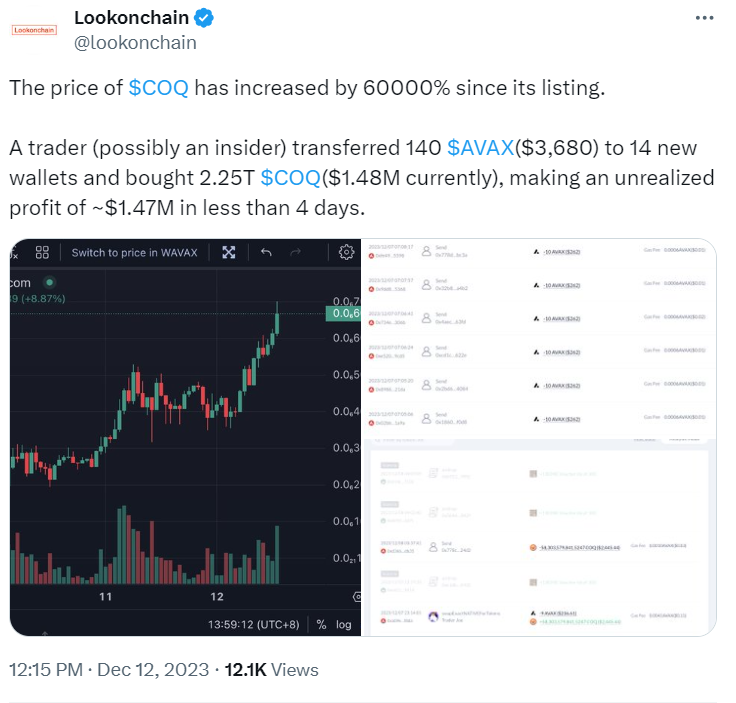Click the 12.1K Views count
This screenshot has height=703, width=736.
tap(271, 670)
